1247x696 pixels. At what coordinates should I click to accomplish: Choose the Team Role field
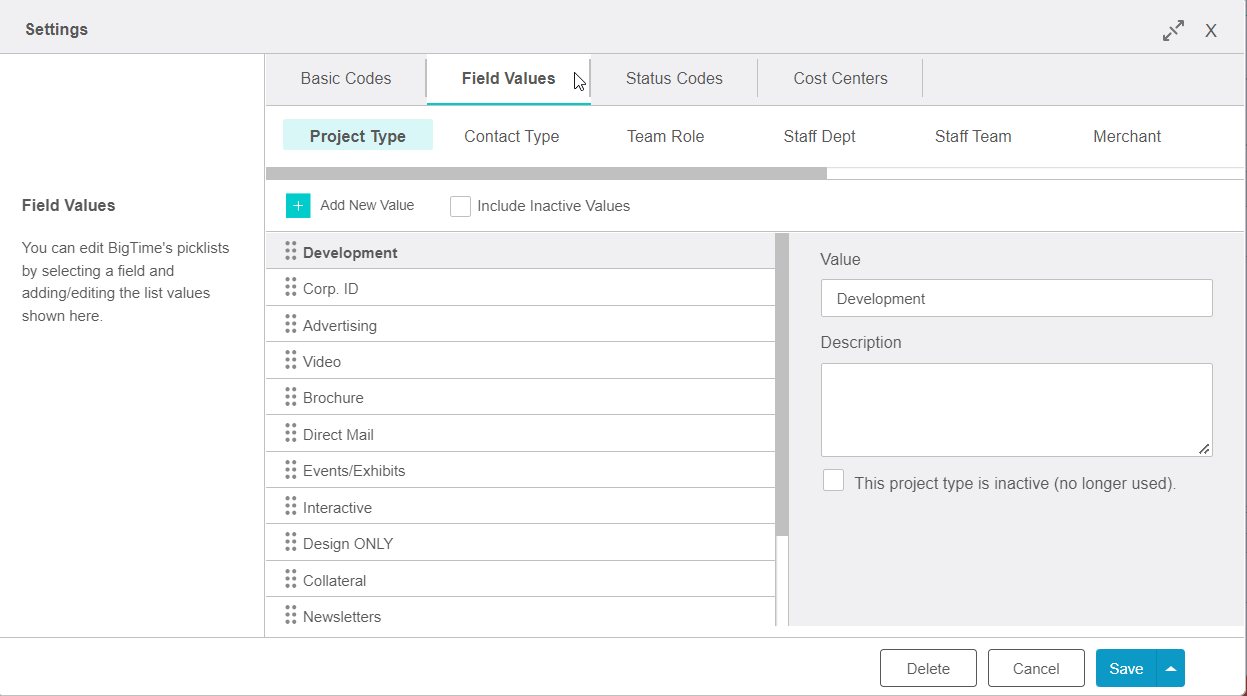[666, 136]
